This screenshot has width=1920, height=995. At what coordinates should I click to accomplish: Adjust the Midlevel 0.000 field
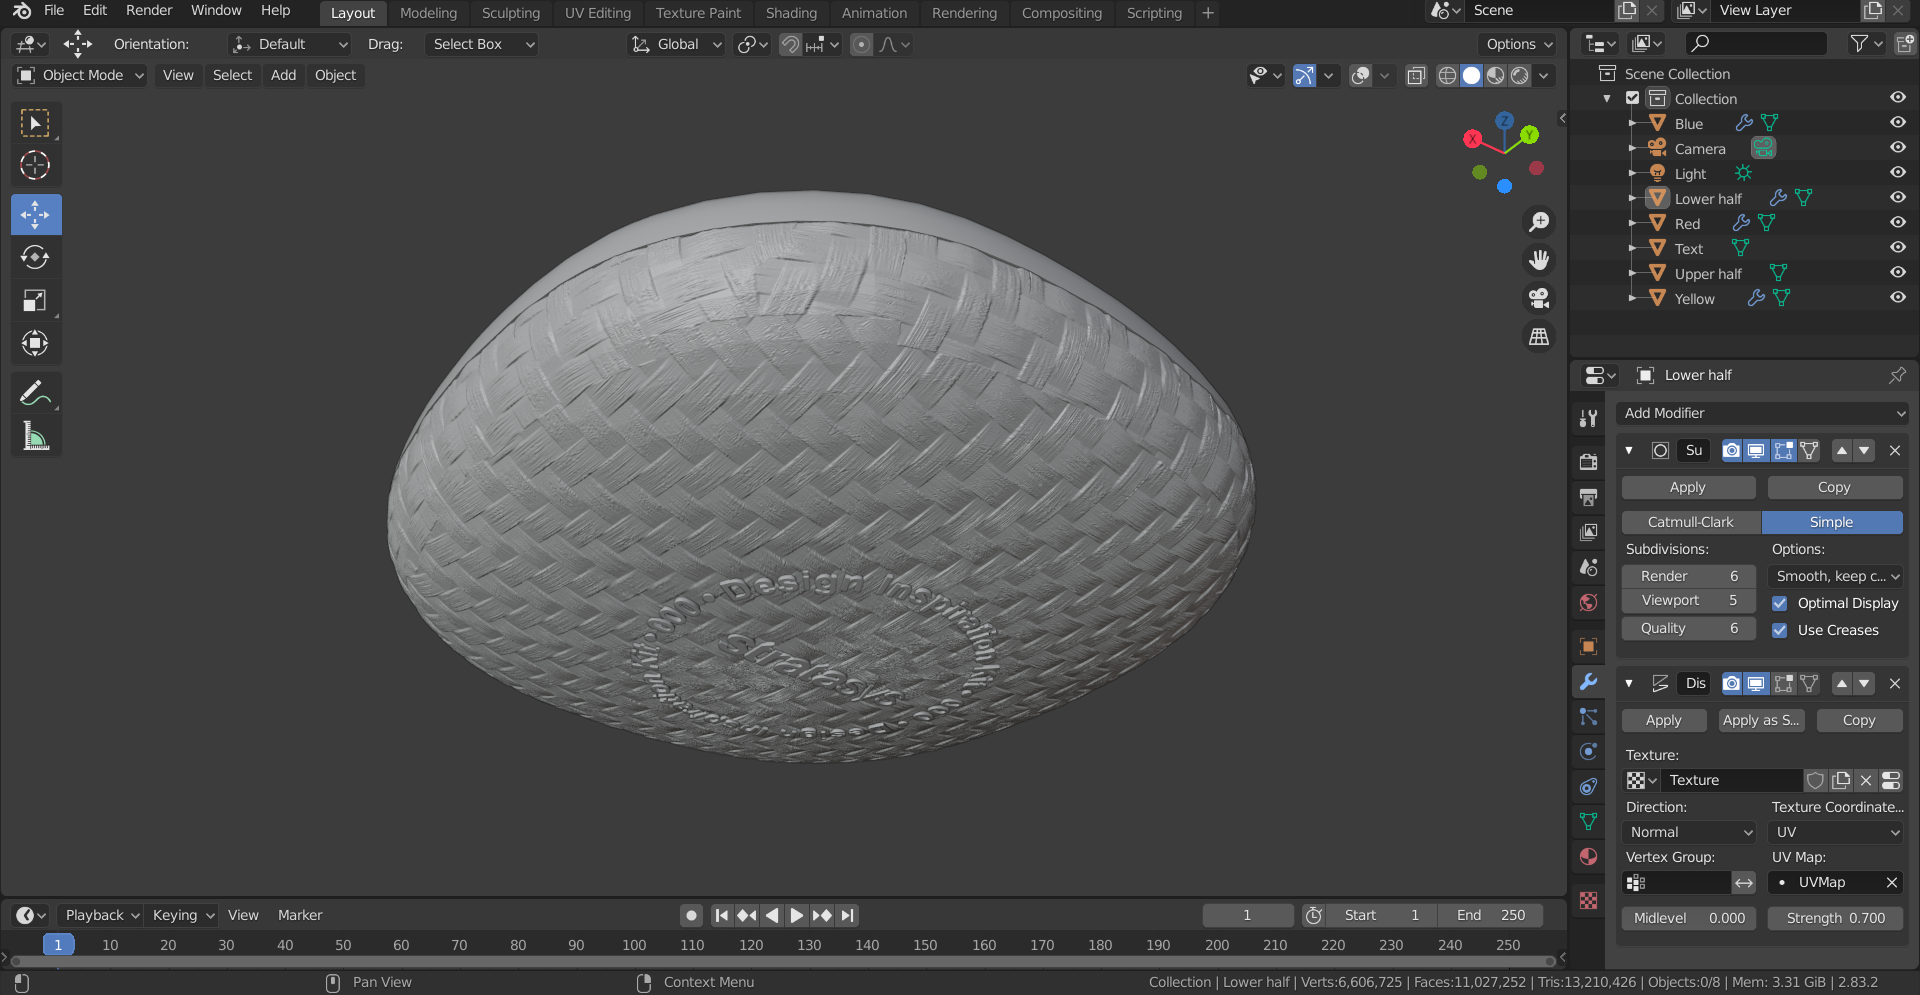[x=1689, y=918]
